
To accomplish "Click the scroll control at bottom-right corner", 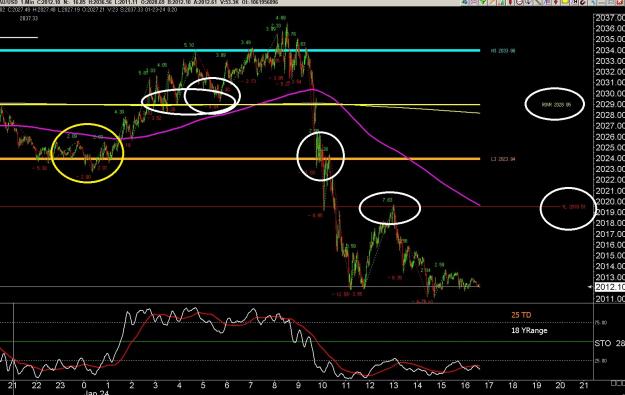I will click(618, 383).
